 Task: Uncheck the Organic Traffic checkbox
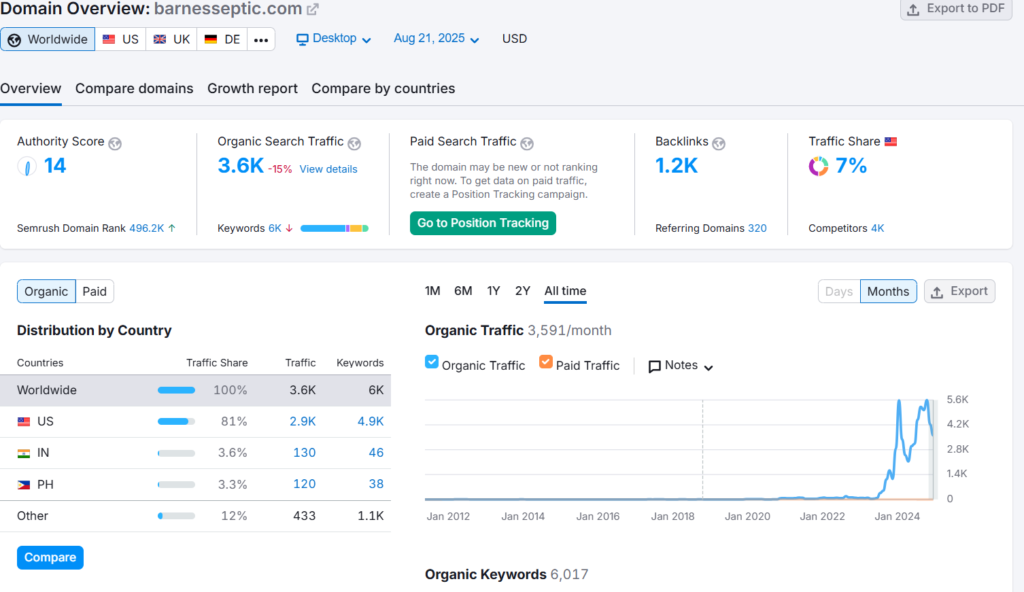[432, 363]
